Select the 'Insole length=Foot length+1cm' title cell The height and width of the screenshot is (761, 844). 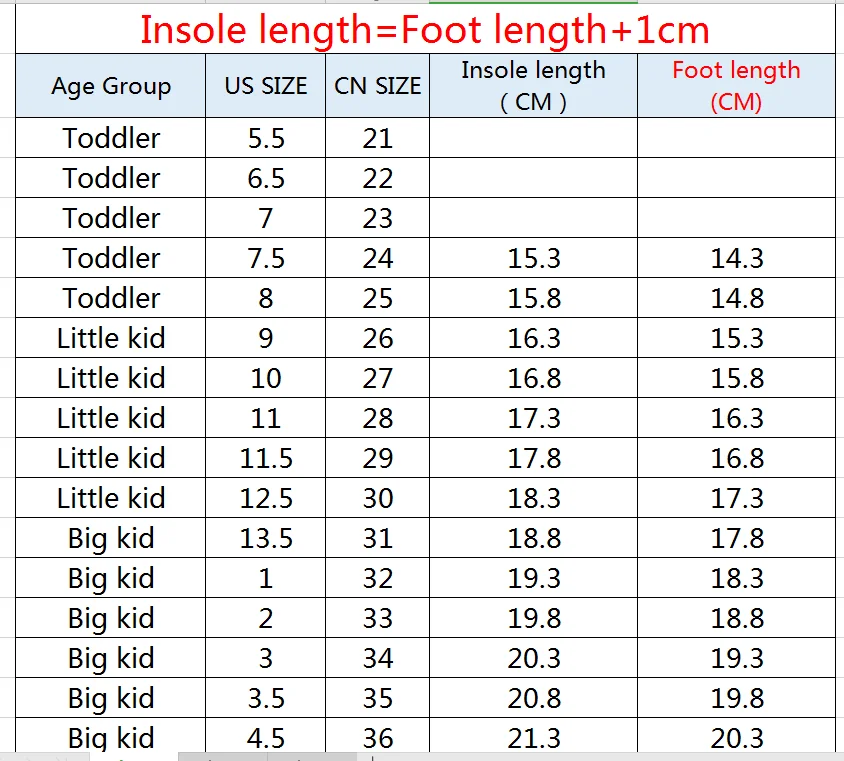pos(425,29)
